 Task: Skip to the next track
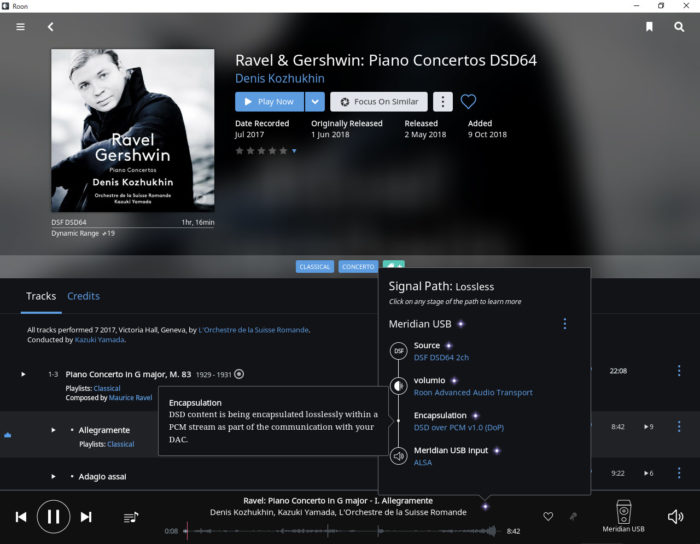86,517
